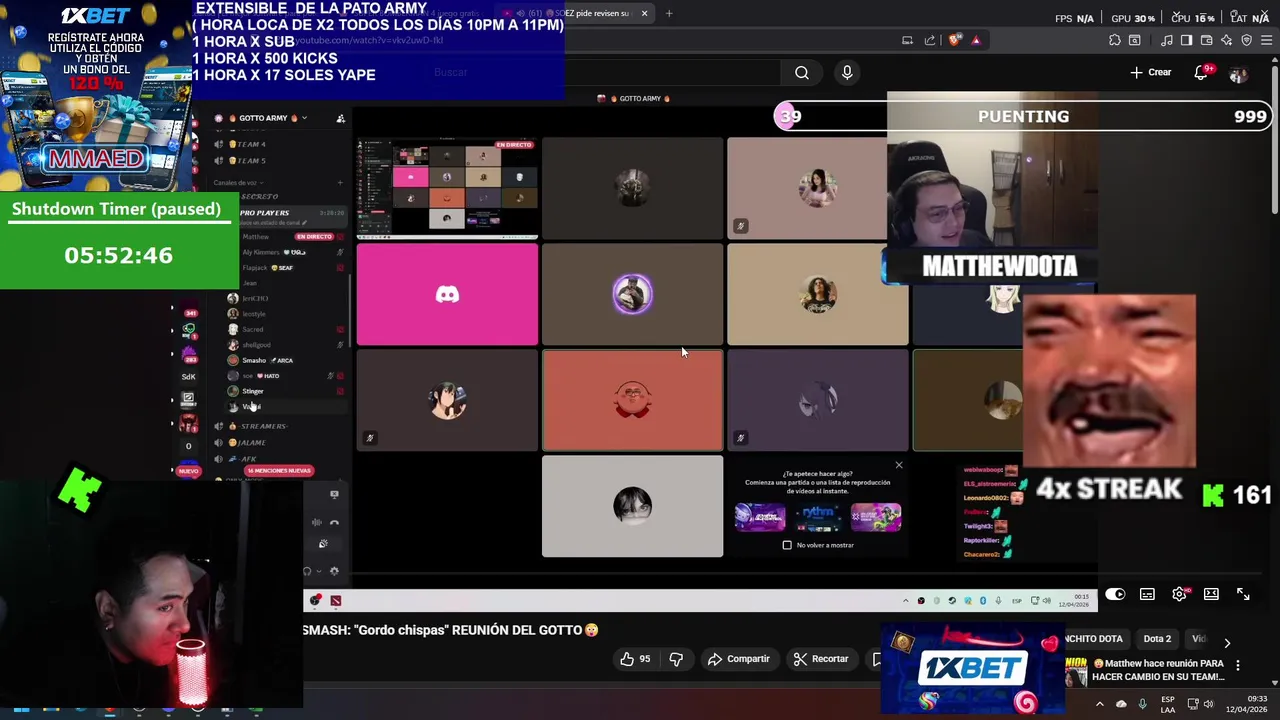1280x720 pixels.
Task: Toggle YouTube autoplay switch
Action: coord(1115,594)
